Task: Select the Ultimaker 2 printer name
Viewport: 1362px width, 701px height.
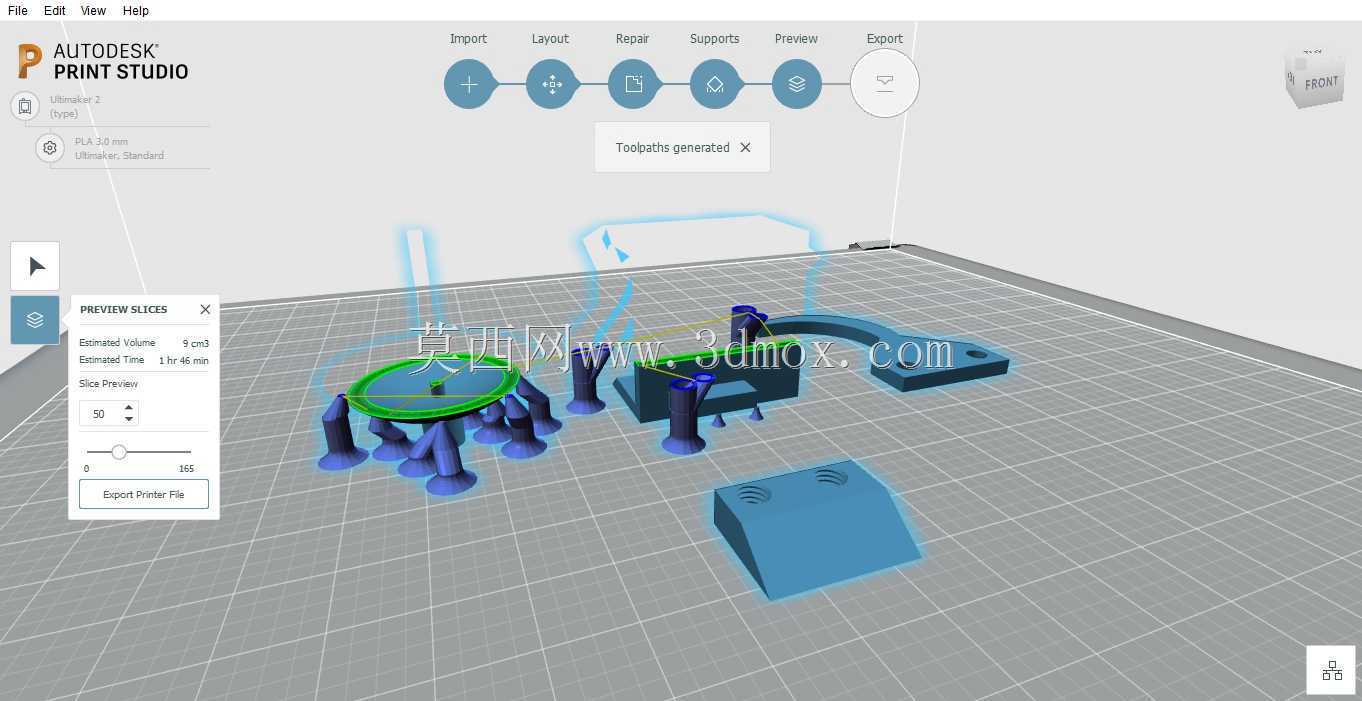Action: [75, 100]
